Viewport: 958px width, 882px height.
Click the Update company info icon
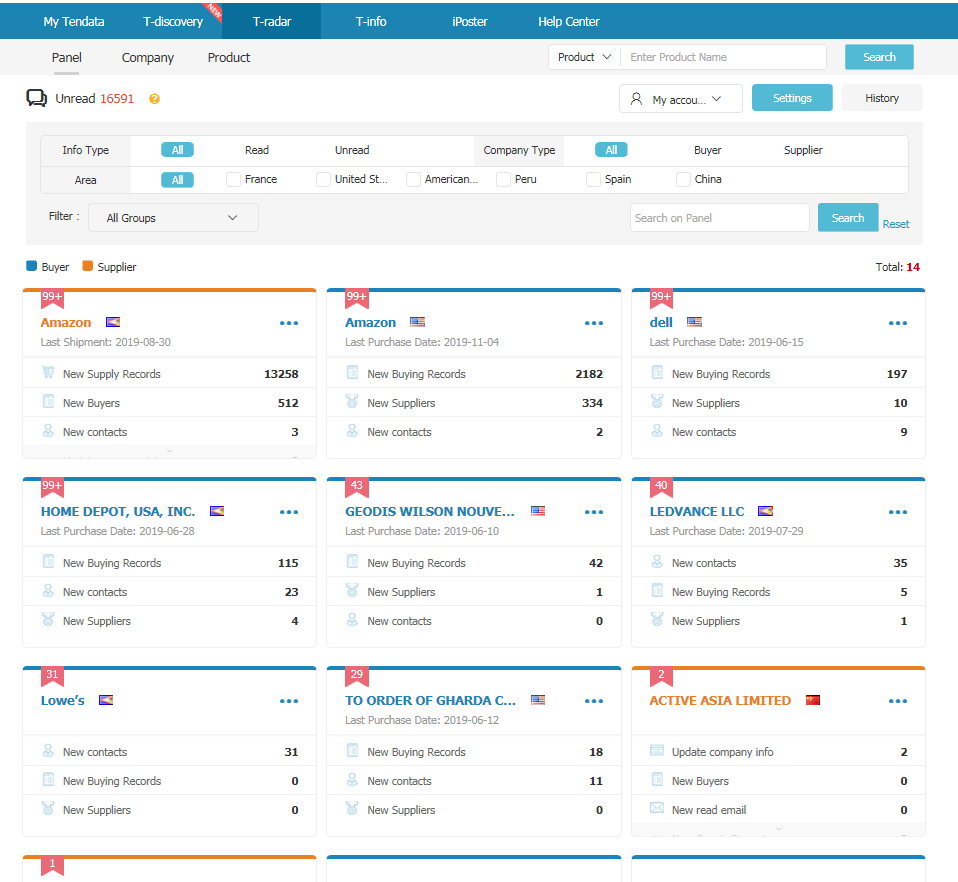(x=657, y=750)
